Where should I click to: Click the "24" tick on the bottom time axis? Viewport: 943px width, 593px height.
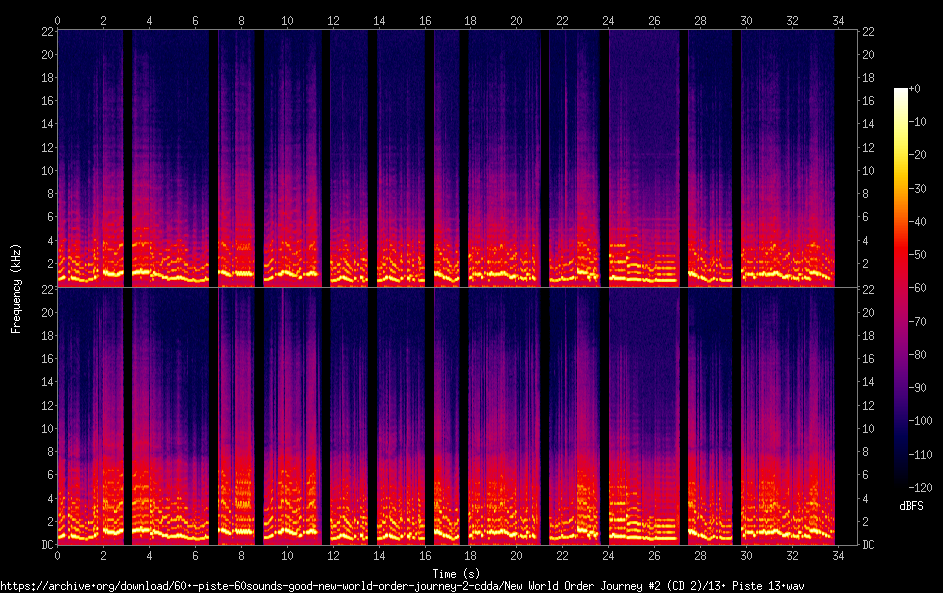pos(608,556)
